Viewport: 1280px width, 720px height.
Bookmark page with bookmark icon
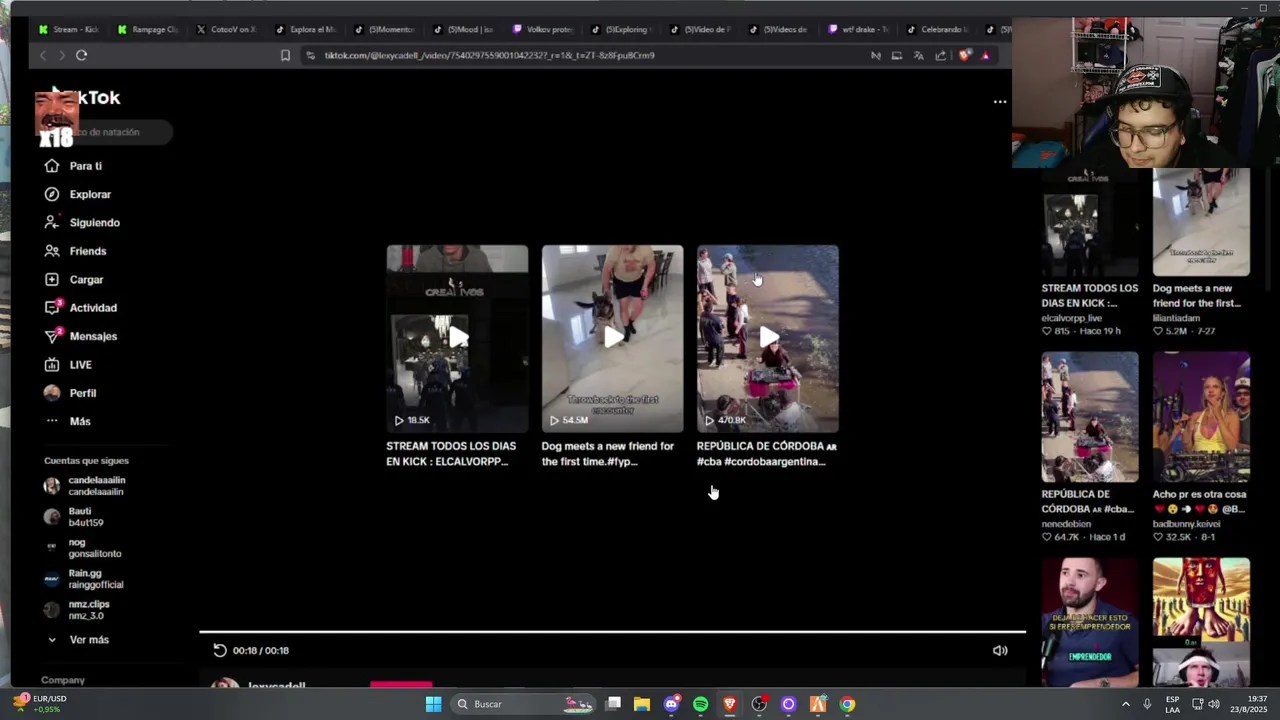coord(285,56)
